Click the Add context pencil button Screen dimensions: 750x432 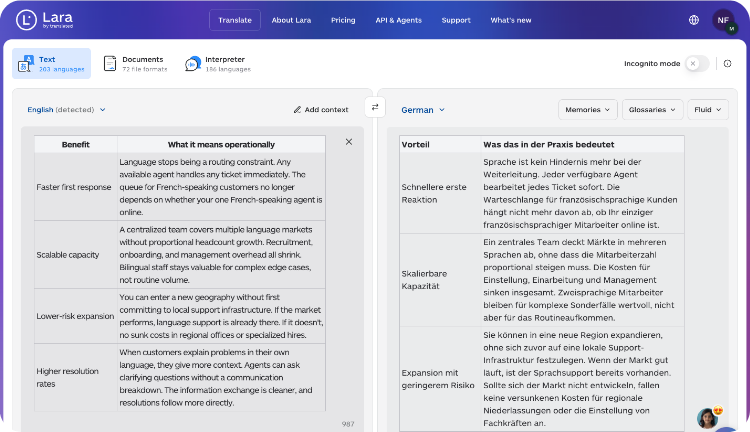(x=321, y=109)
